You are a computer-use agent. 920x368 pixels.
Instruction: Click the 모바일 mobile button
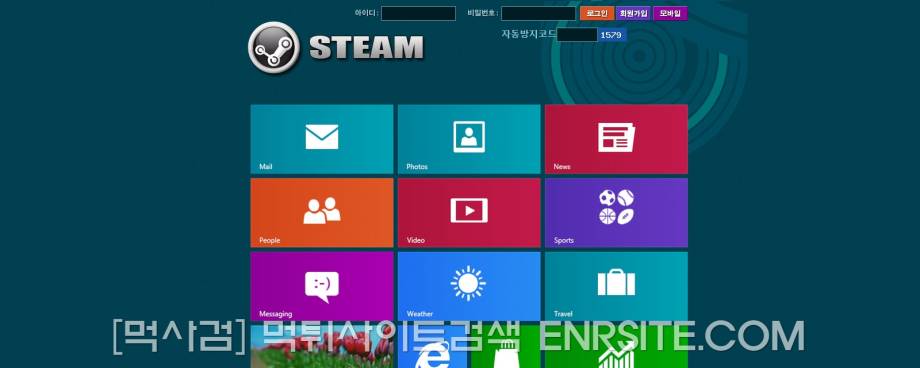tap(670, 13)
